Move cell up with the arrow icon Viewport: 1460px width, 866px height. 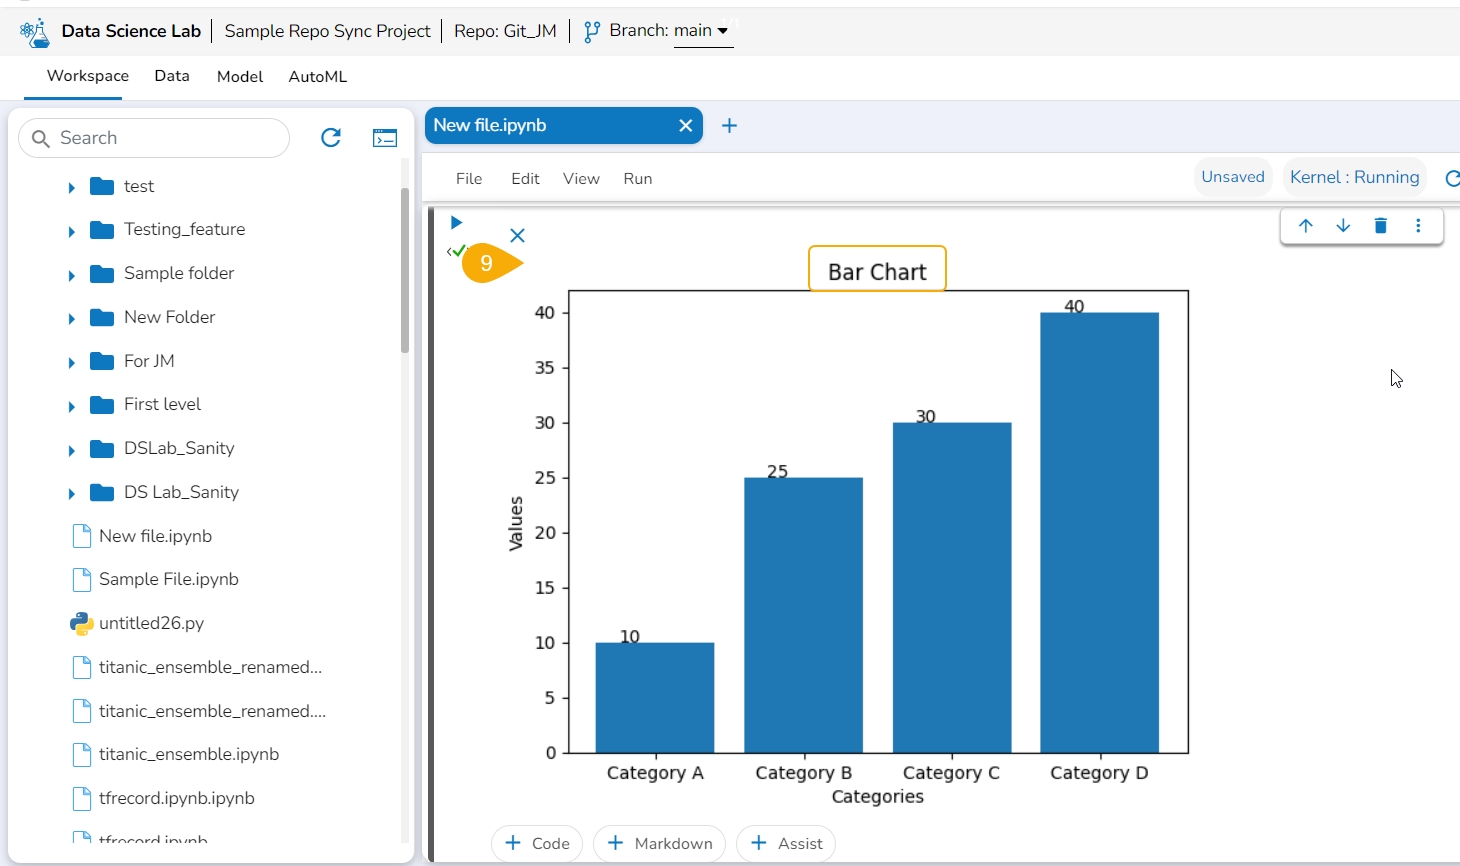click(1305, 226)
